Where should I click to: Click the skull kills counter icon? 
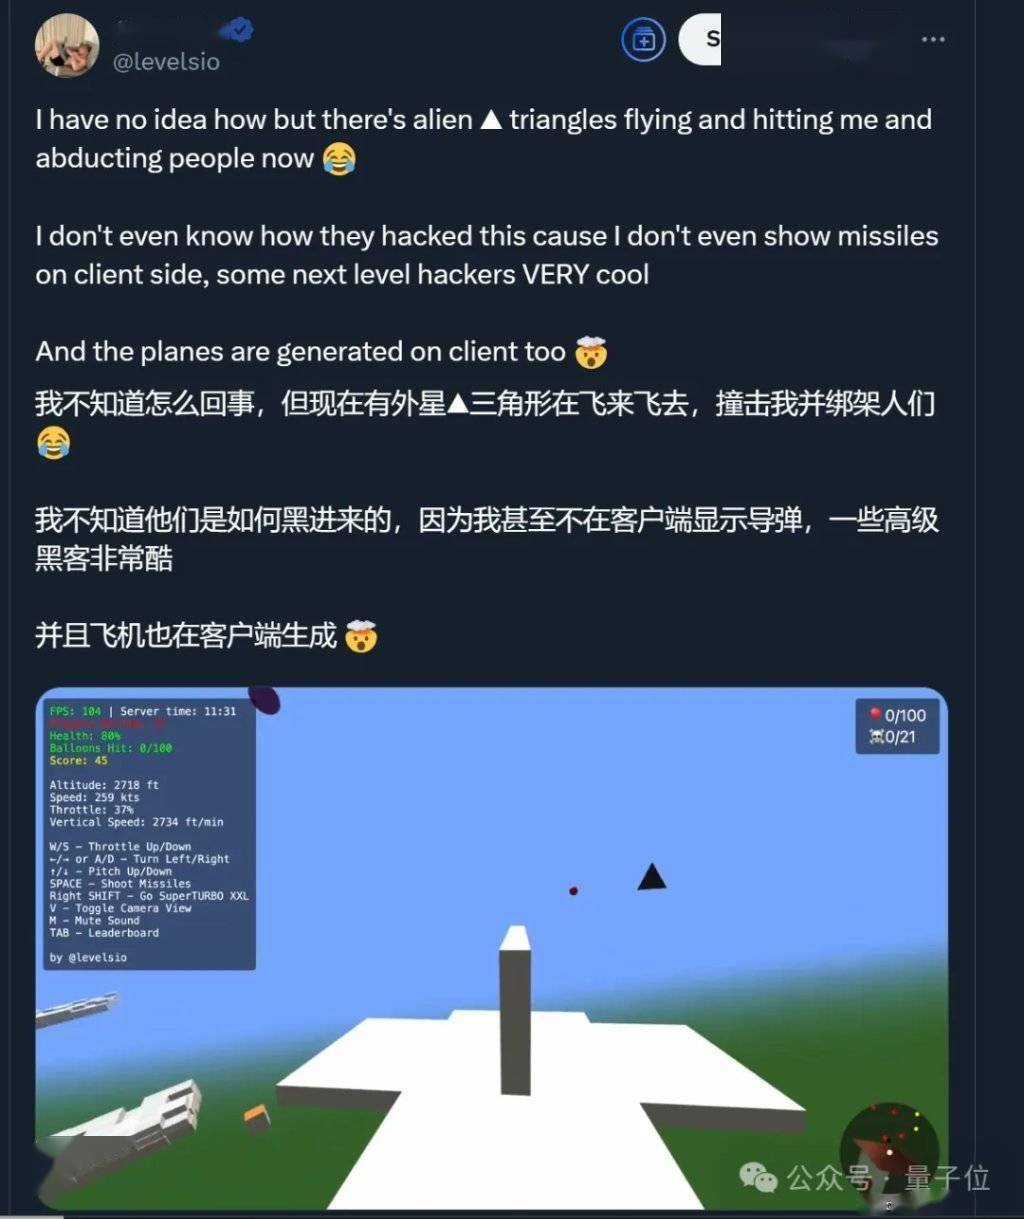[x=876, y=737]
